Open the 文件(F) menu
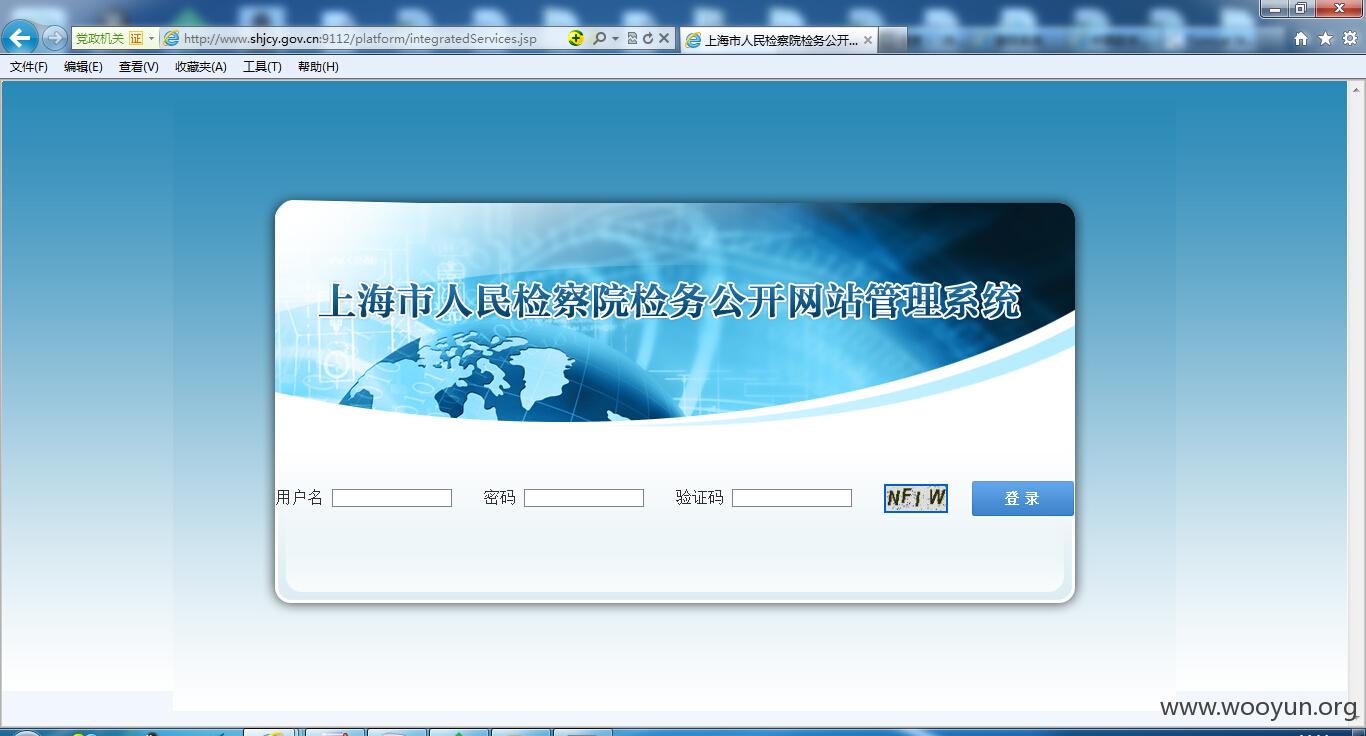Screen dimensions: 1366x736 coord(29,67)
